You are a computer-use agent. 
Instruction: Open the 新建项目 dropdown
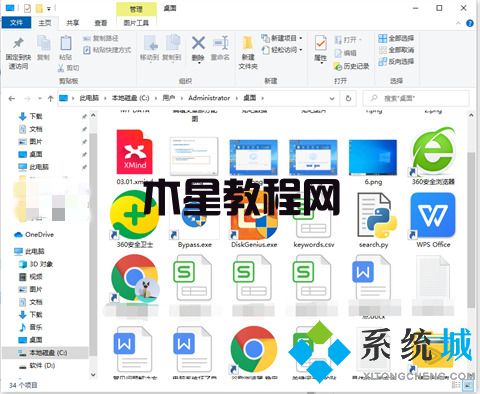(x=282, y=38)
